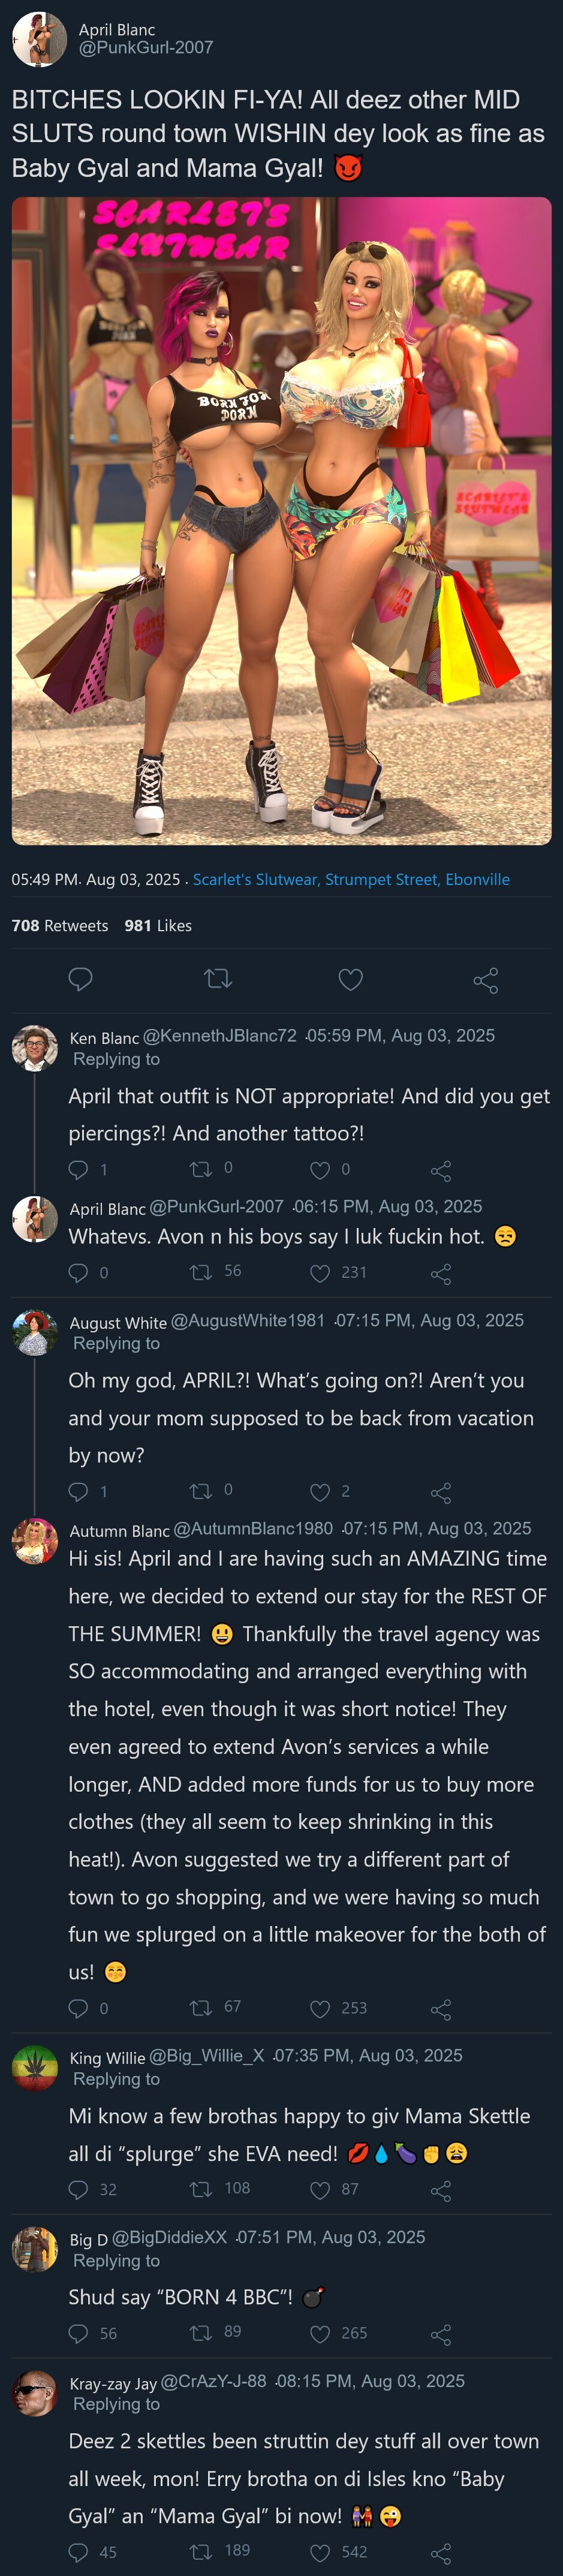
Task: Like the main post with heart icon
Action: point(350,980)
